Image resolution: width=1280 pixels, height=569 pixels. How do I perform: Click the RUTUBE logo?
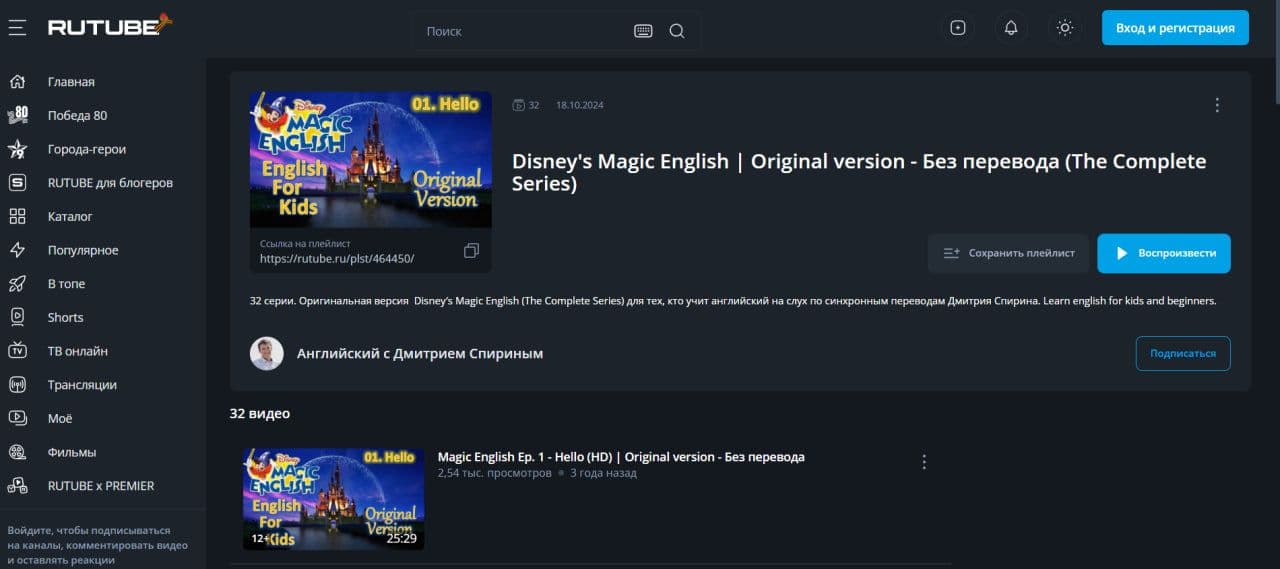coord(110,27)
